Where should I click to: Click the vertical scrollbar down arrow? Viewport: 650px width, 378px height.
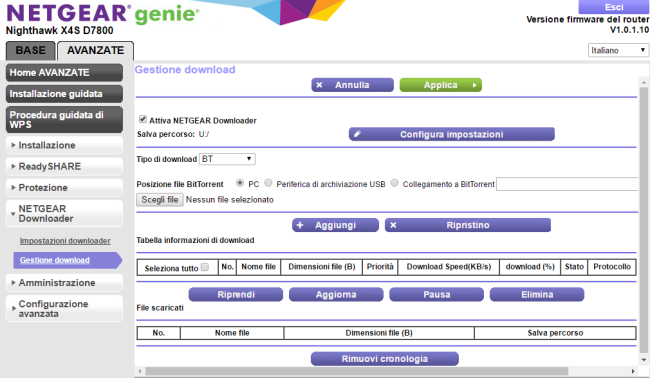644,360
